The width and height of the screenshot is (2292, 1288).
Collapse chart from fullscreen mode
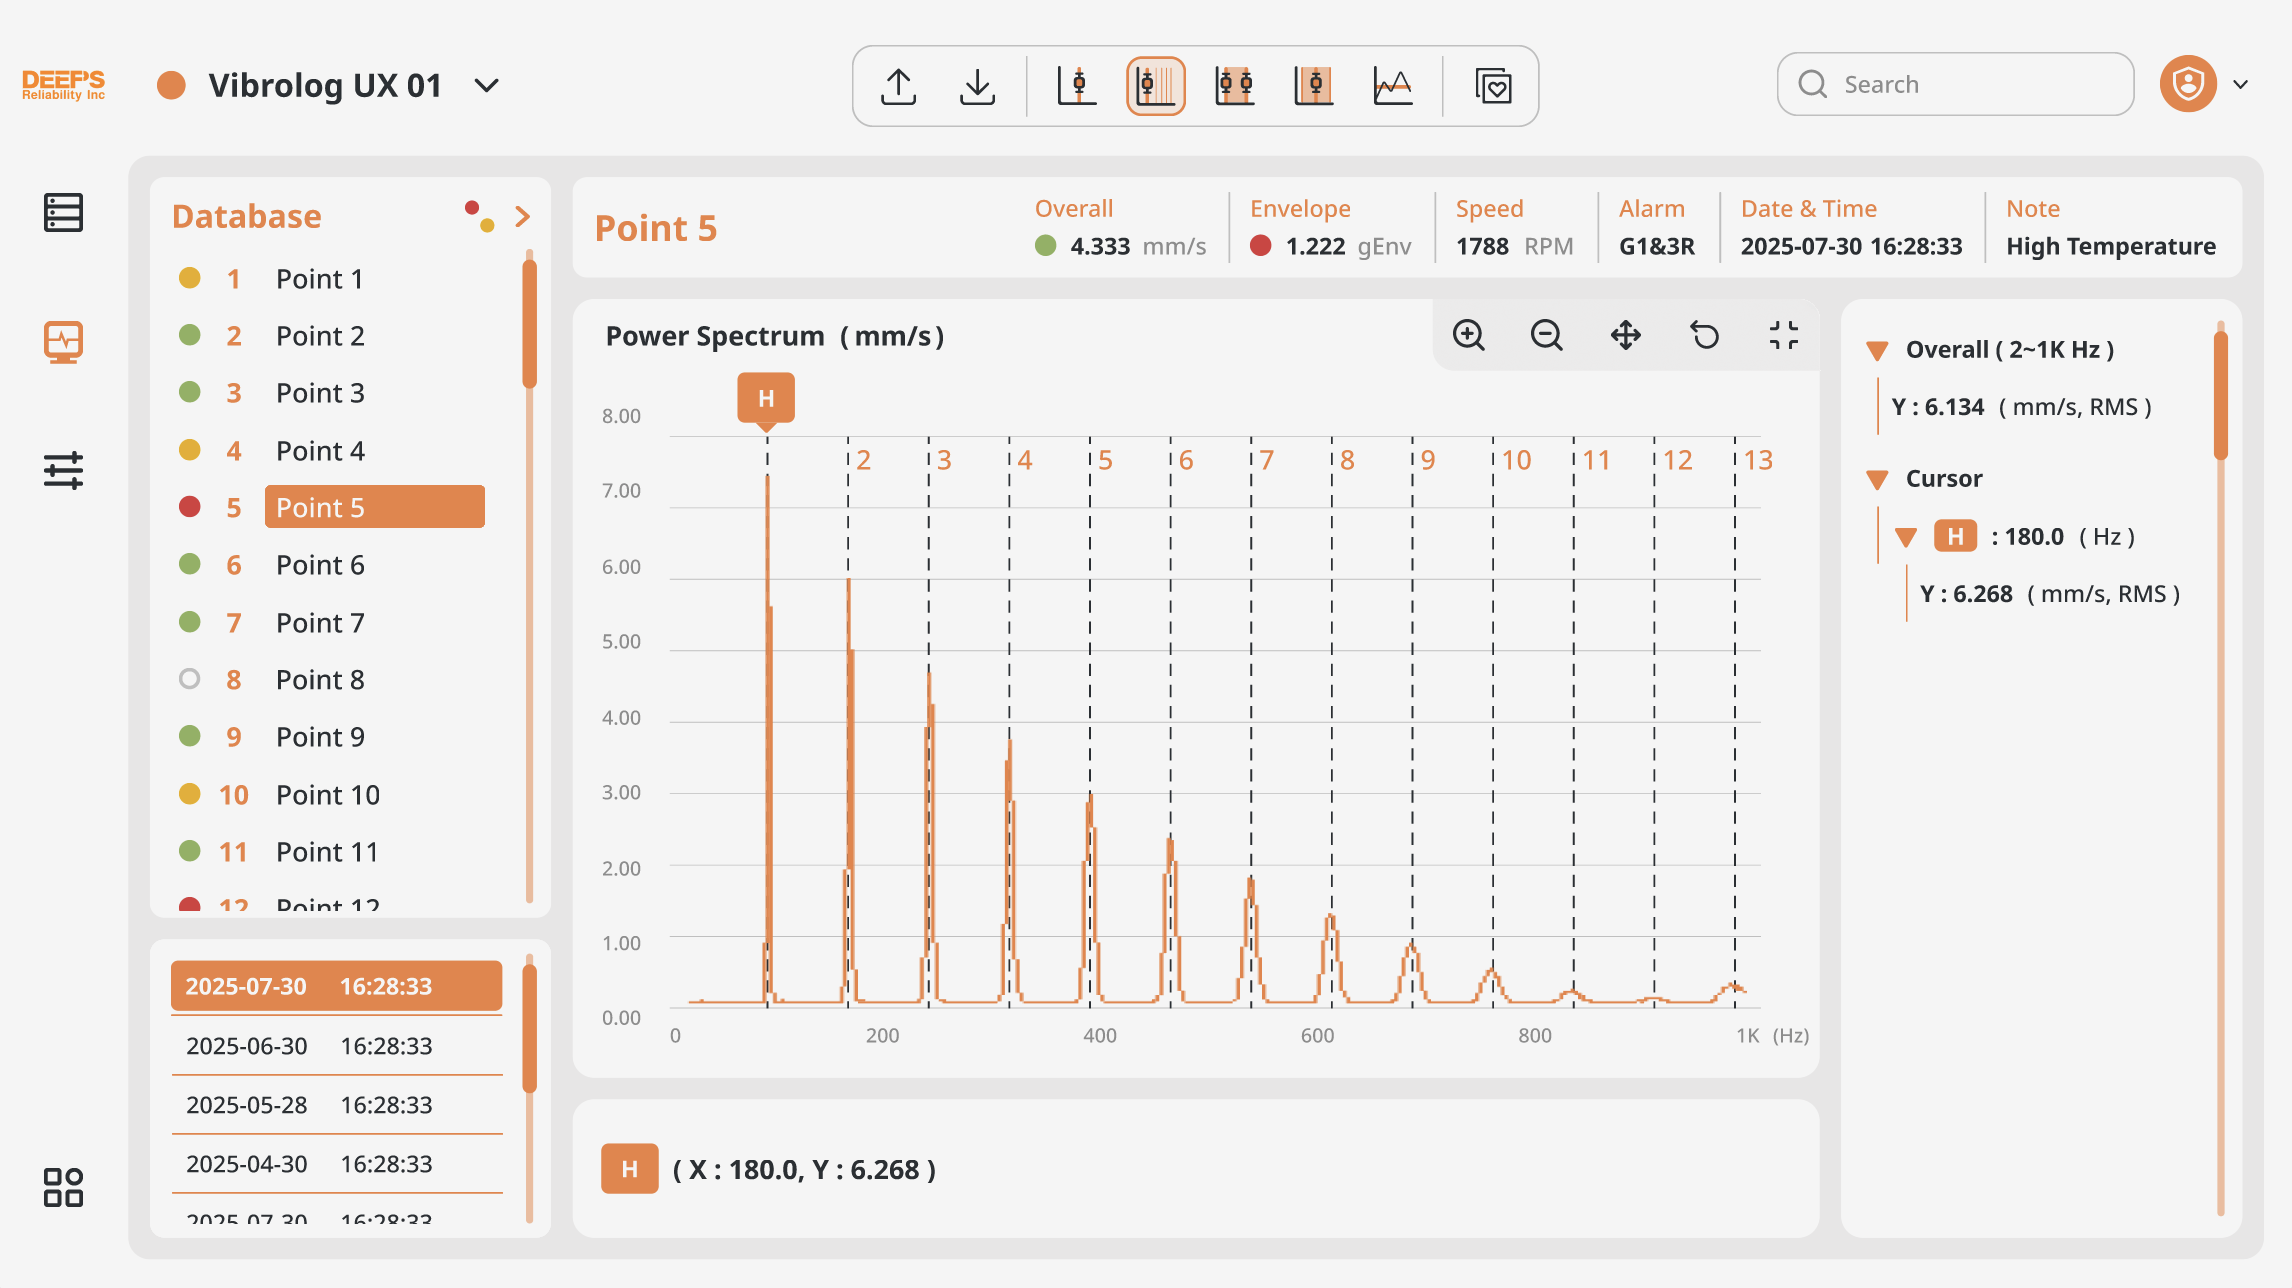tap(1783, 335)
